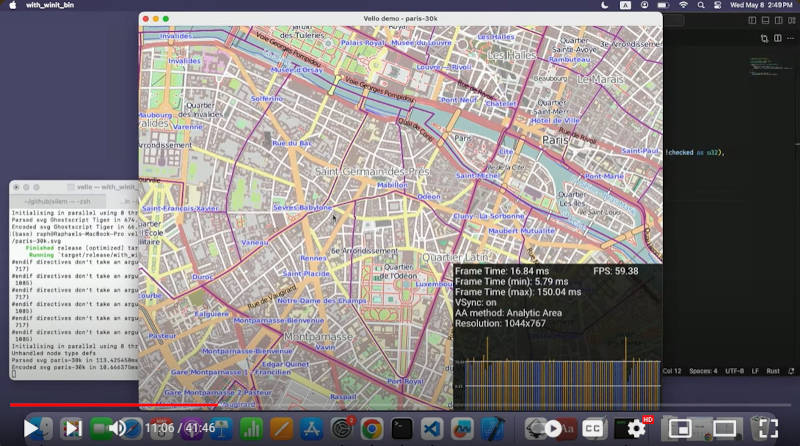Screen dimensions: 800x446
Task: Open Focus moon icon in menu bar
Action: [x=605, y=5]
